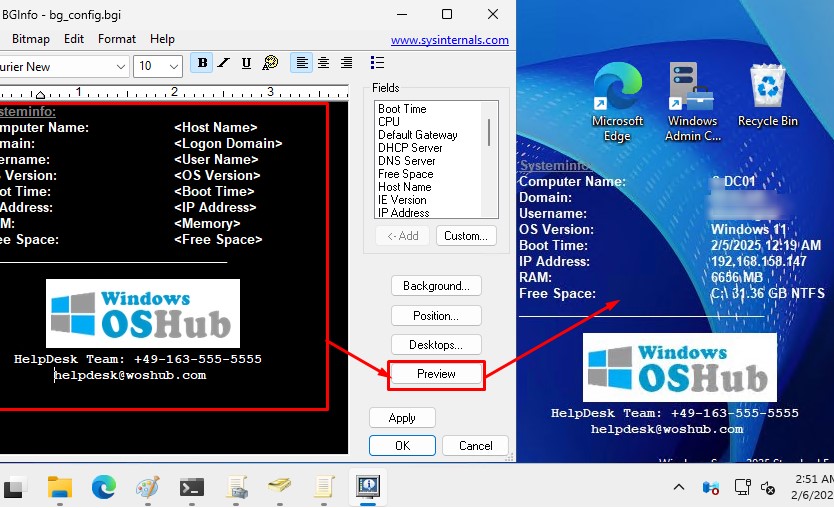
Task: Open the terminal taskbar icon
Action: (191, 487)
